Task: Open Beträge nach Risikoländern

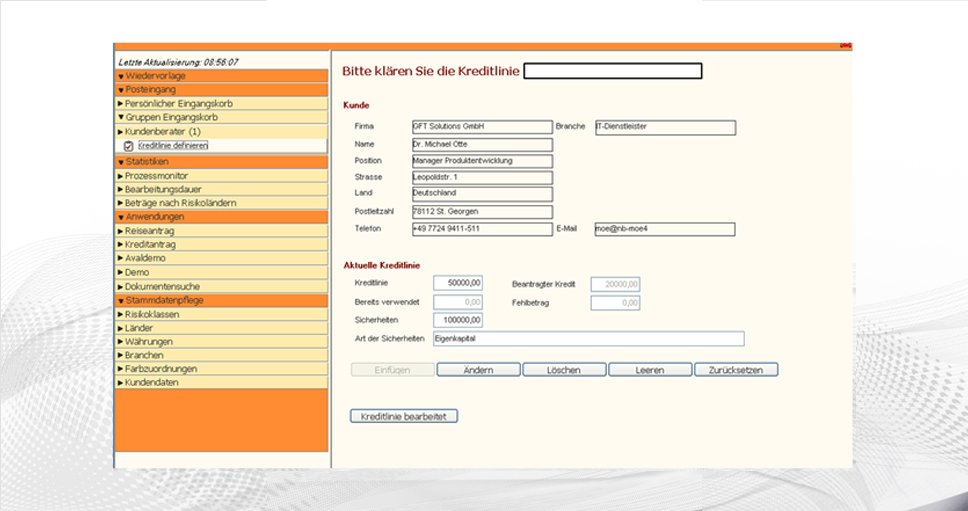Action: click(221, 203)
